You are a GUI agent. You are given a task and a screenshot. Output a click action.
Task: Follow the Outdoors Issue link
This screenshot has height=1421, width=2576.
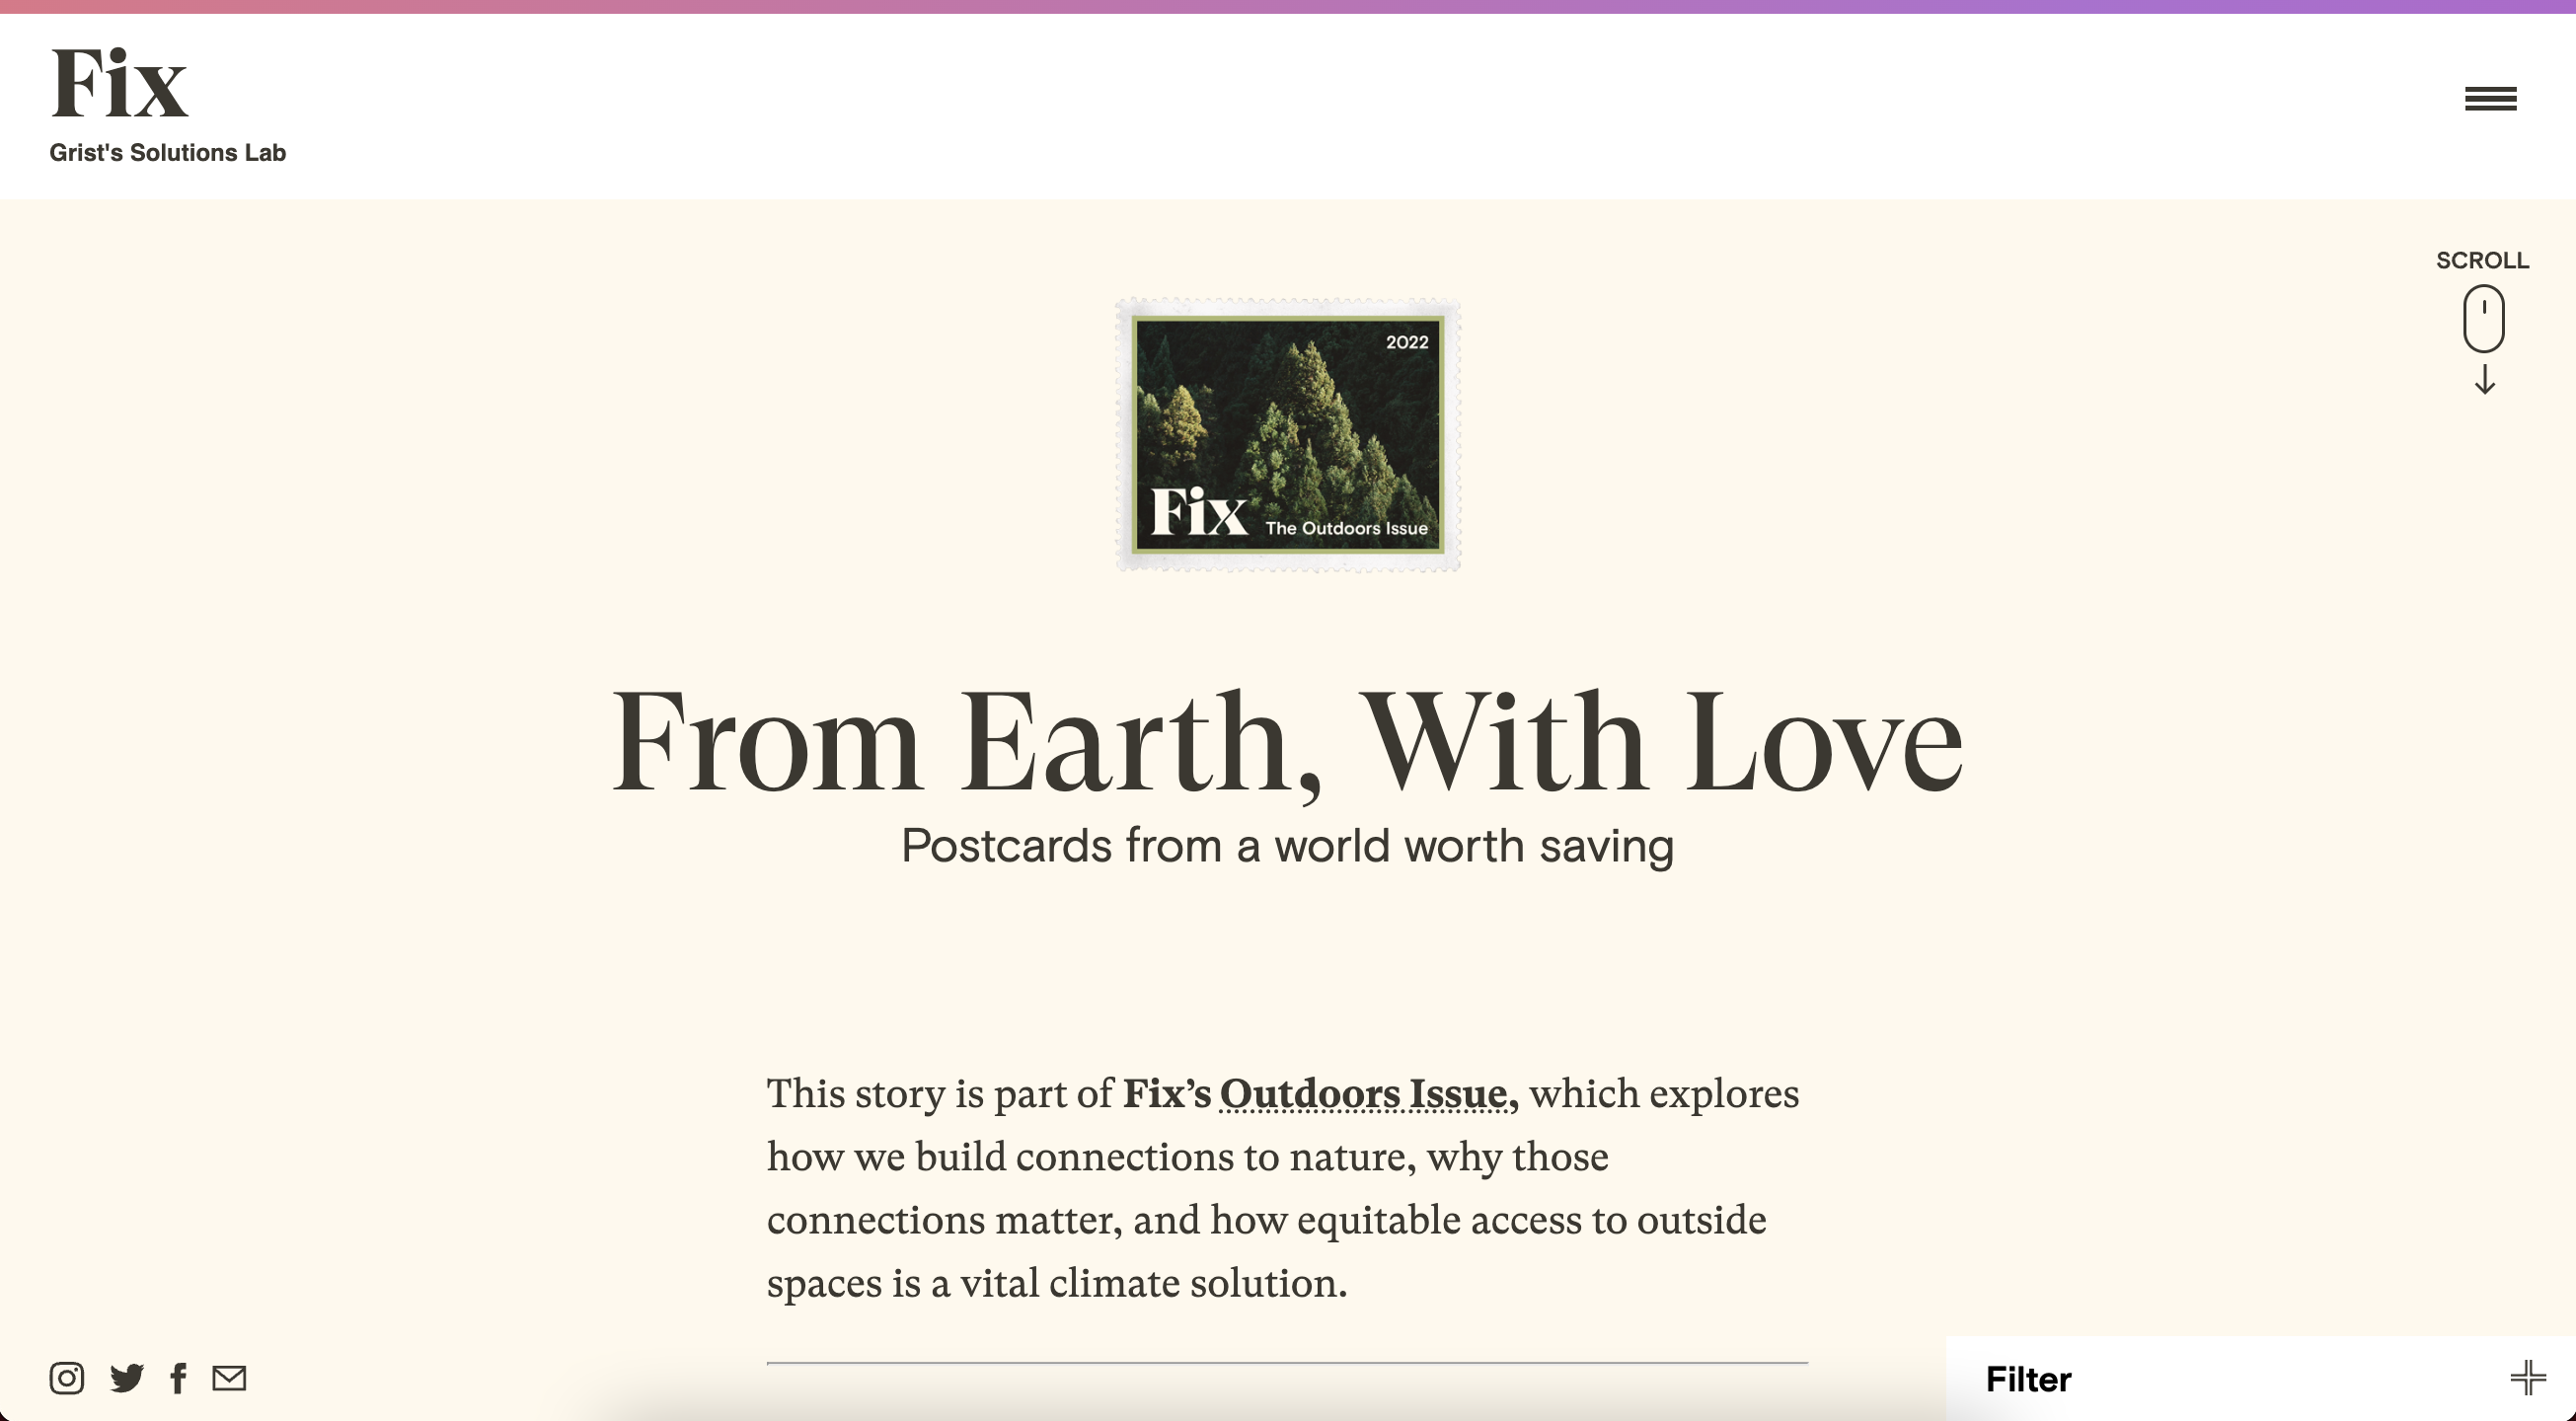[1363, 1094]
